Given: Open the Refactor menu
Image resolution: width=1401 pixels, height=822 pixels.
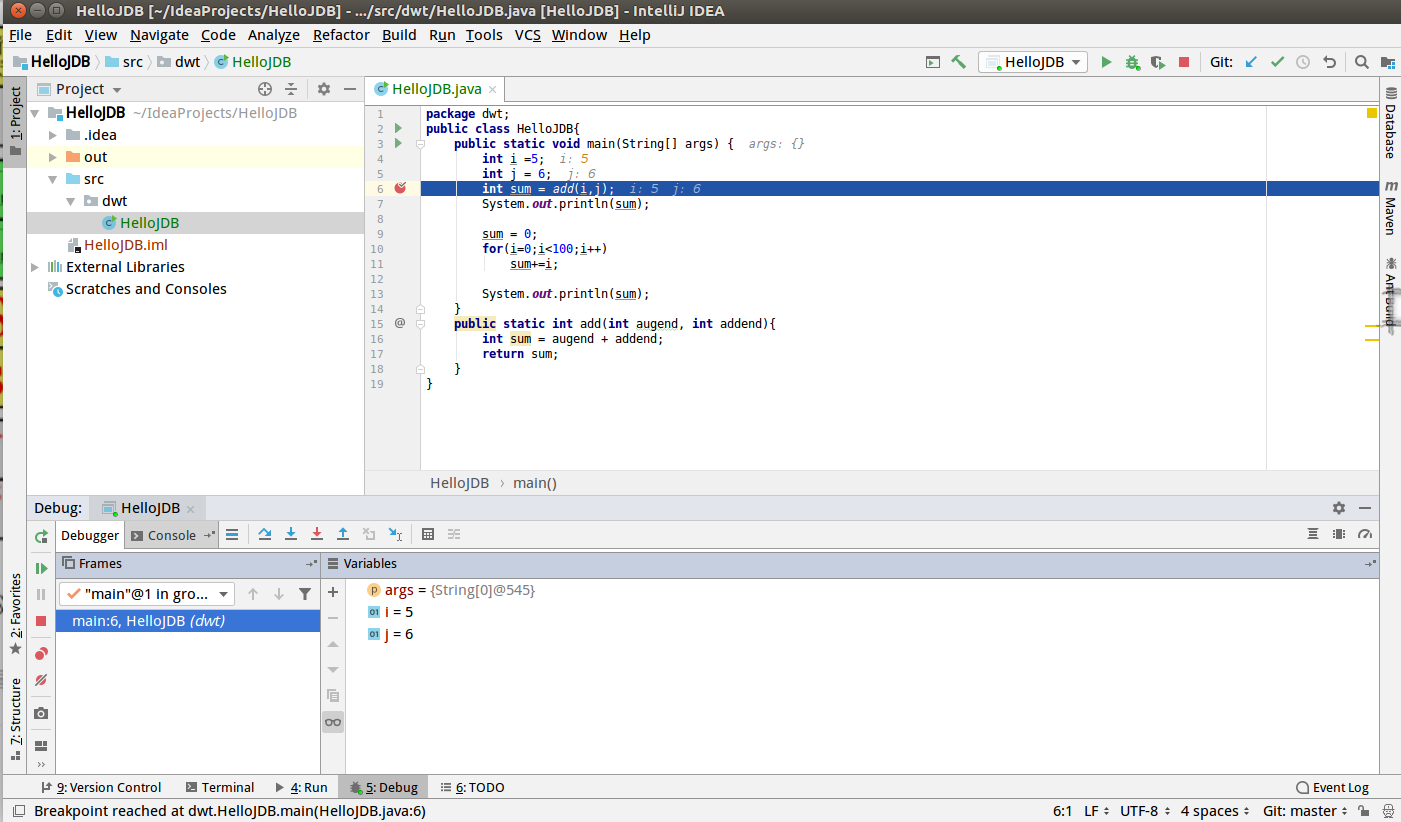Looking at the screenshot, I should 341,35.
